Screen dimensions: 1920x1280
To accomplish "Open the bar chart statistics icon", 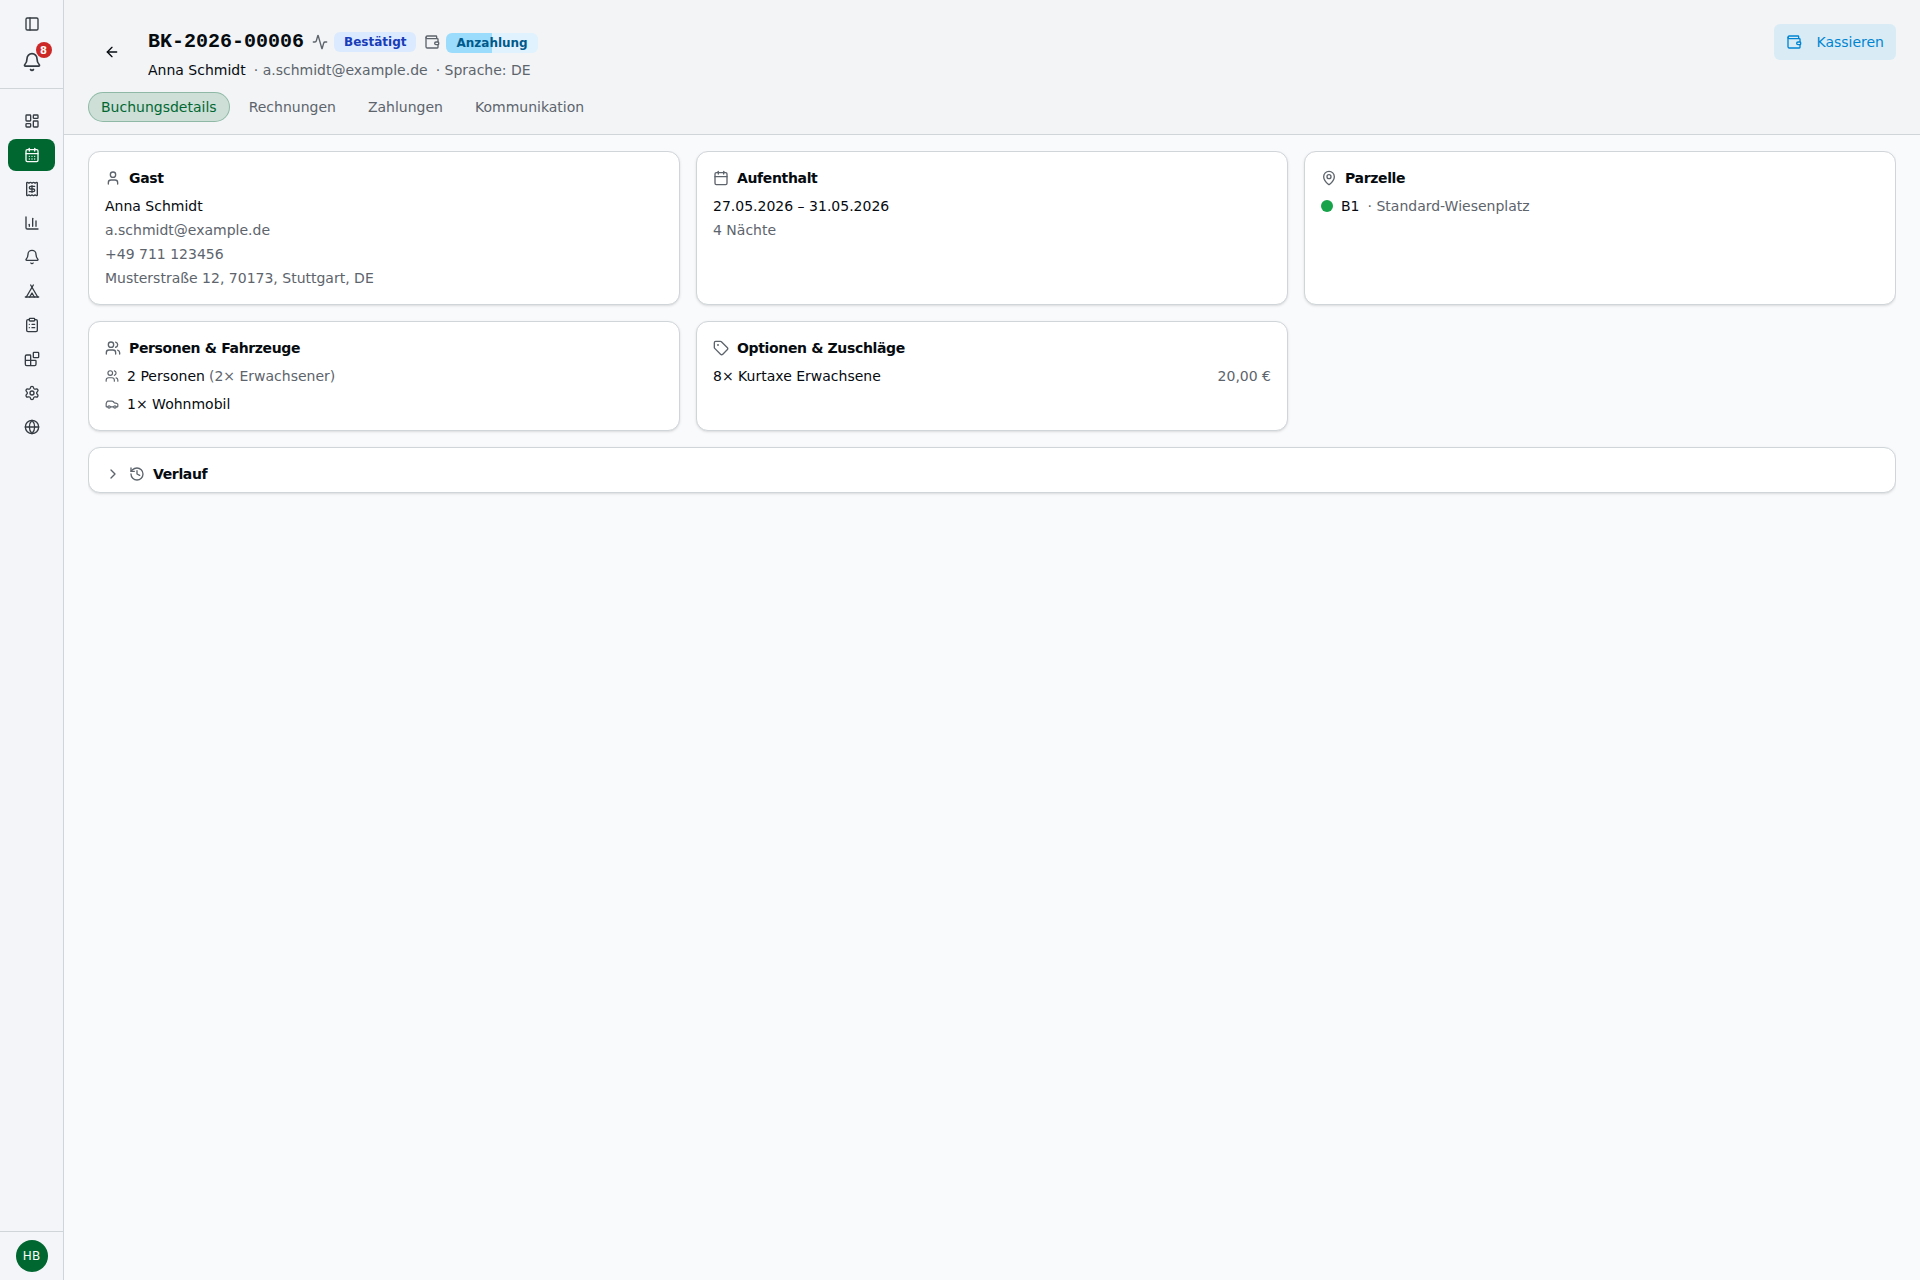I will (x=32, y=223).
